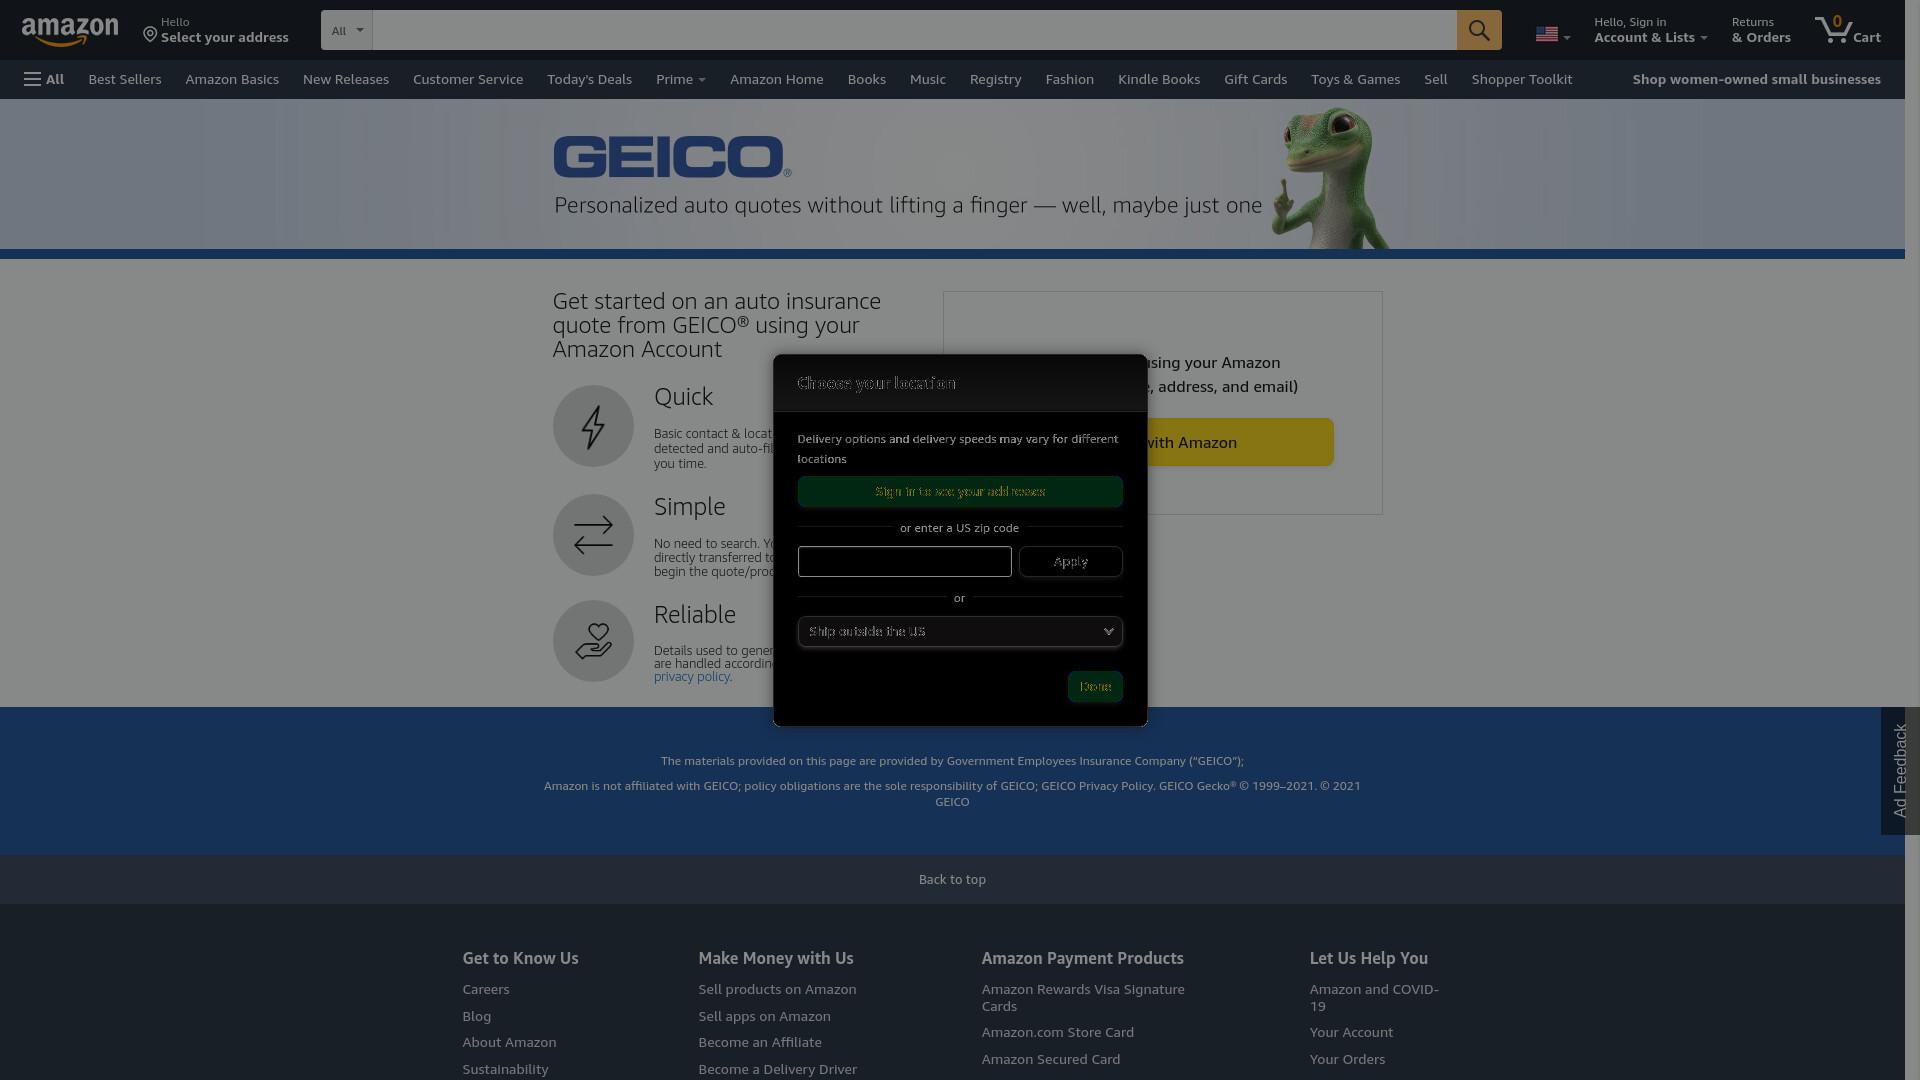Click the privacy policy link
The image size is (1920, 1080).
[x=692, y=677]
